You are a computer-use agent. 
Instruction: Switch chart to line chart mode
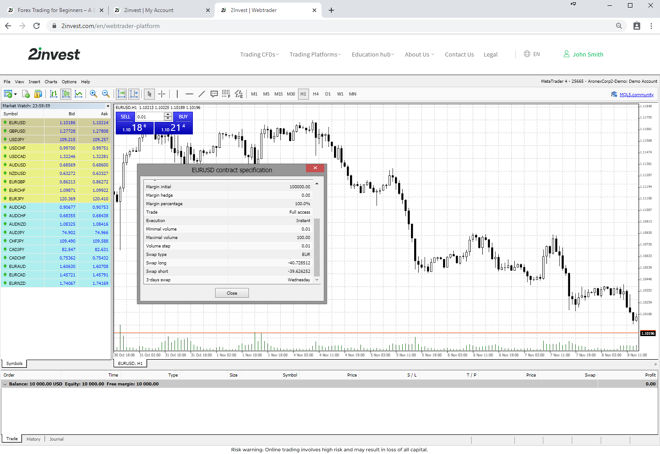coord(79,94)
